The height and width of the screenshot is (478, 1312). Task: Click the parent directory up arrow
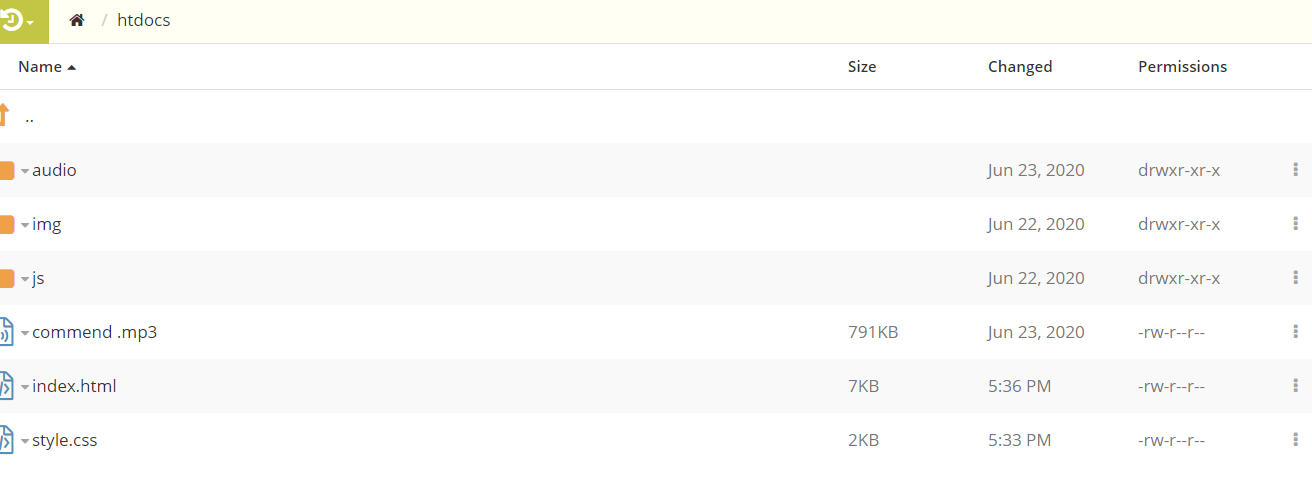pos(4,115)
